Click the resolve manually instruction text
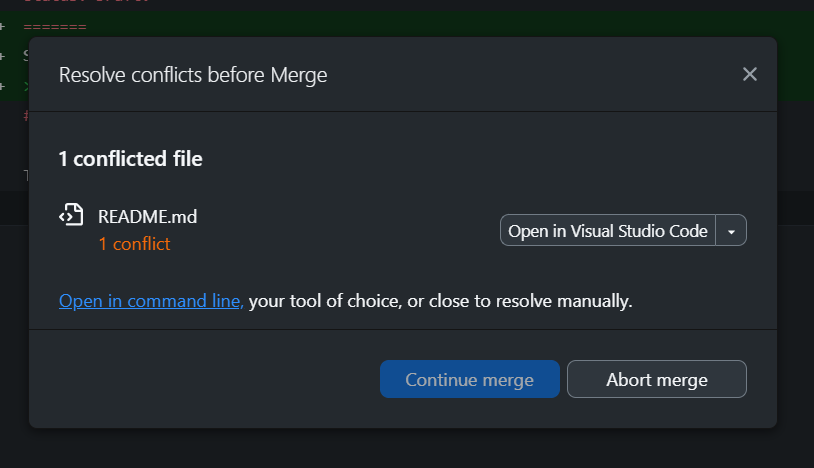This screenshot has height=468, width=814. click(x=440, y=301)
